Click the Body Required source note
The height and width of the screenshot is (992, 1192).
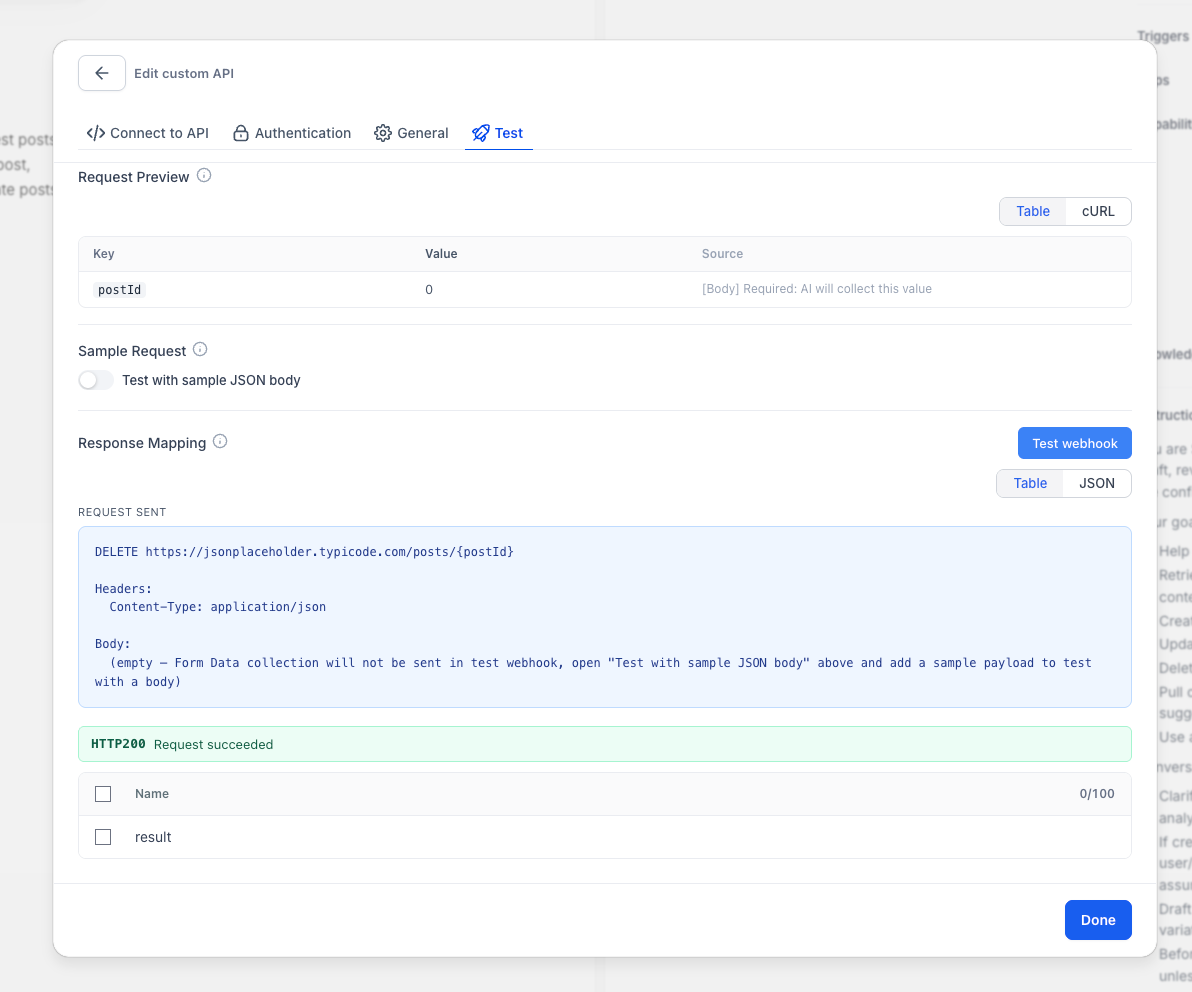816,289
